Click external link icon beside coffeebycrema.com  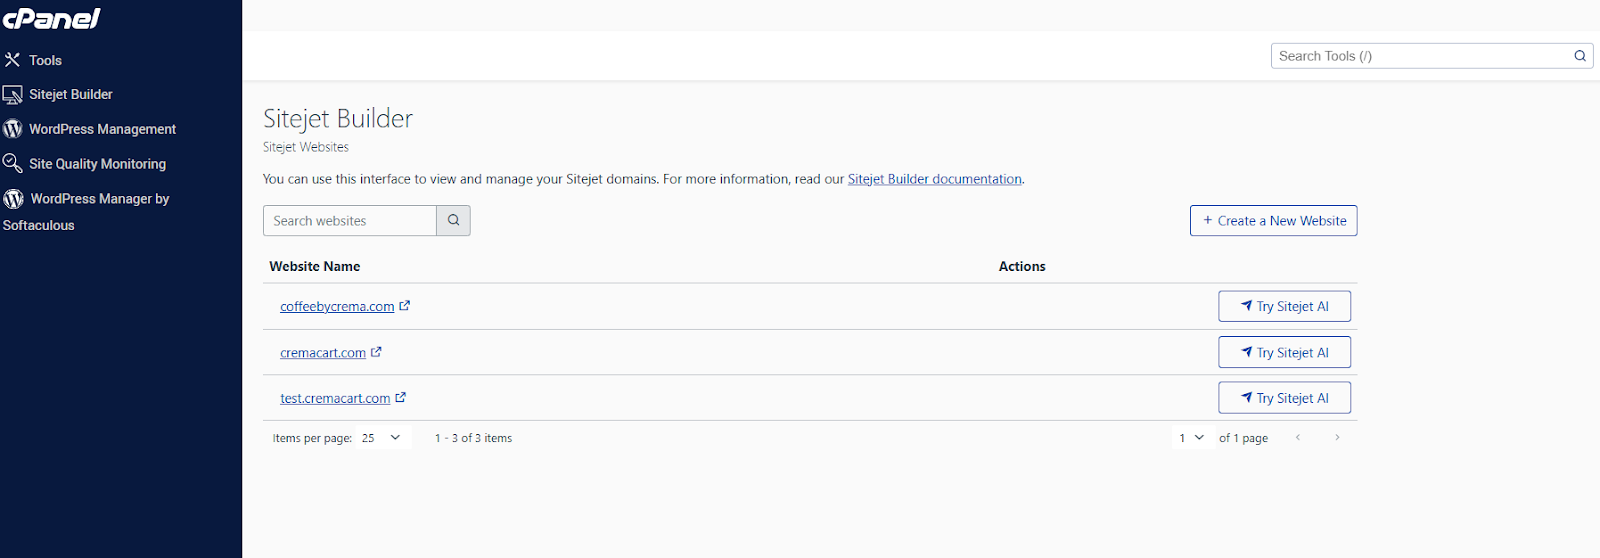[x=405, y=306]
